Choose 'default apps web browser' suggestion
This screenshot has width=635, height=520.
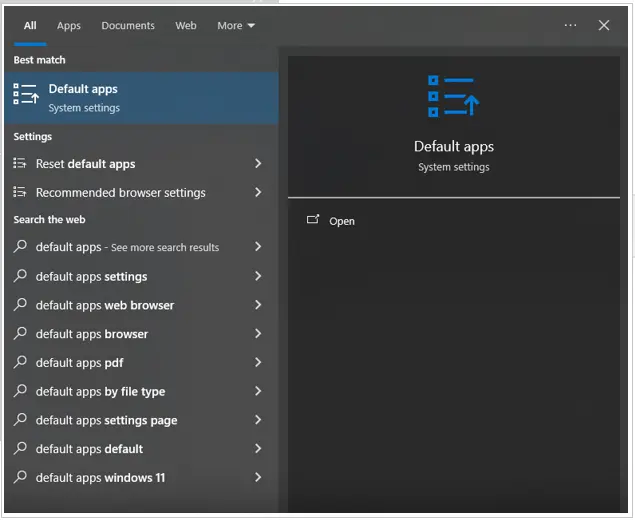(x=141, y=305)
